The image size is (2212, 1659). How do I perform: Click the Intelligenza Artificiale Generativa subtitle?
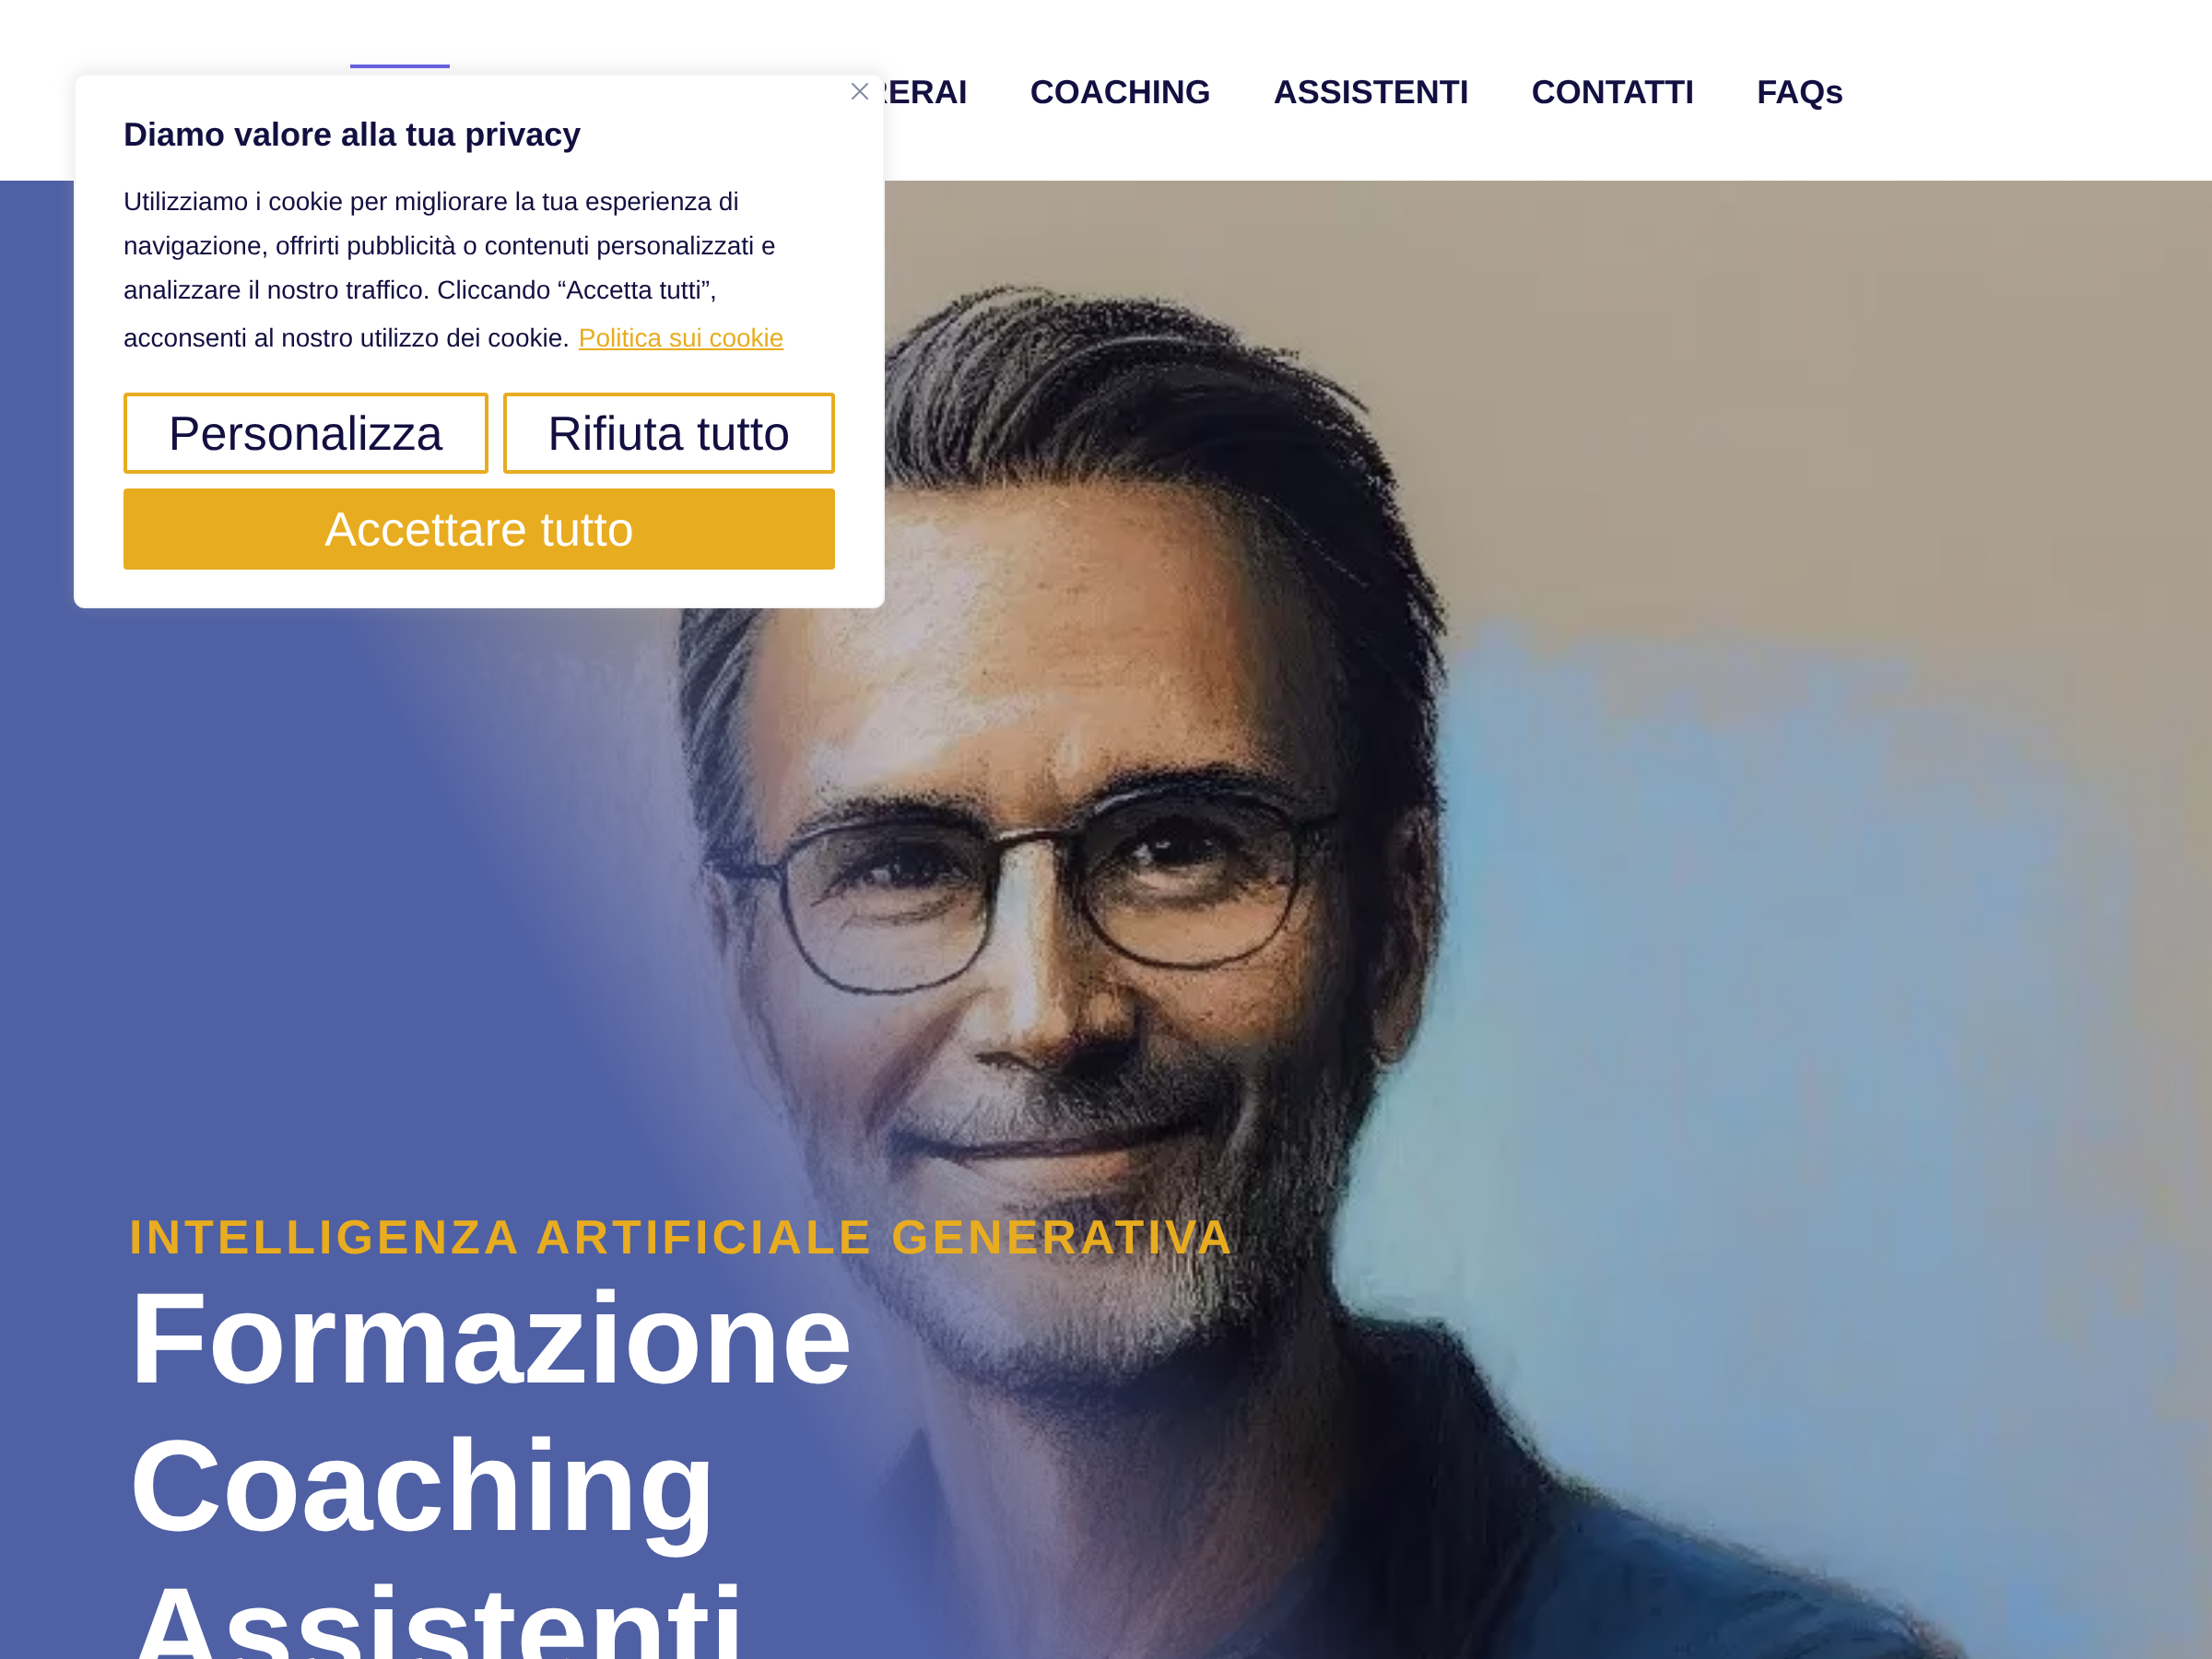coord(680,1237)
